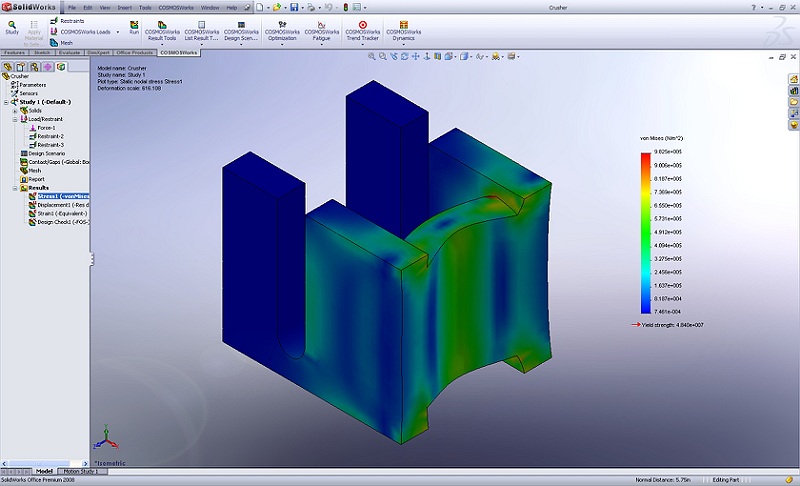The height and width of the screenshot is (486, 800).
Task: Click the von Mises color legend bar
Action: tap(645, 232)
